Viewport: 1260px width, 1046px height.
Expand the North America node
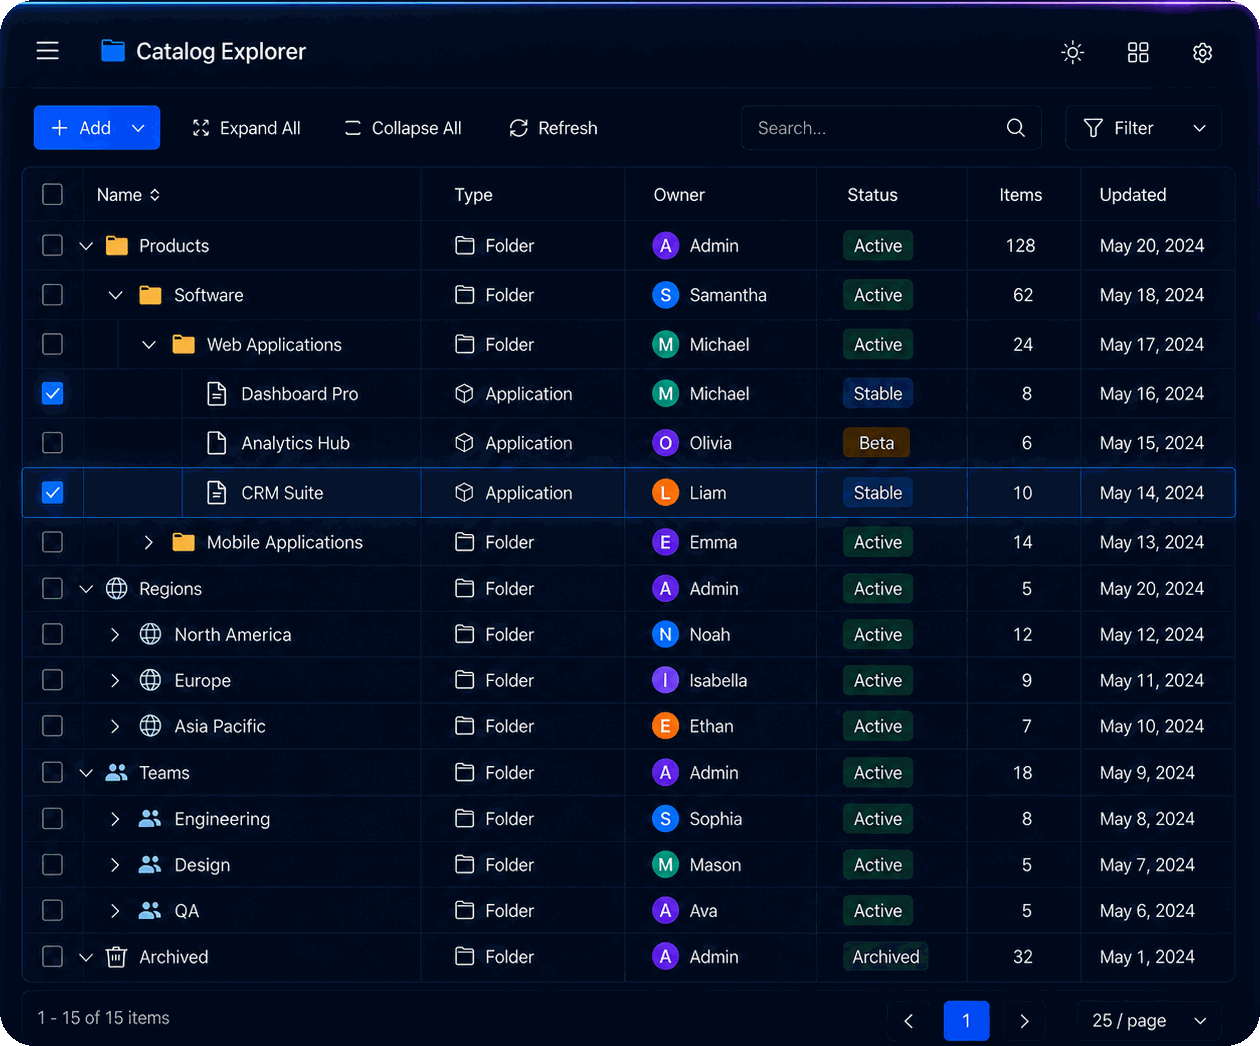(115, 635)
